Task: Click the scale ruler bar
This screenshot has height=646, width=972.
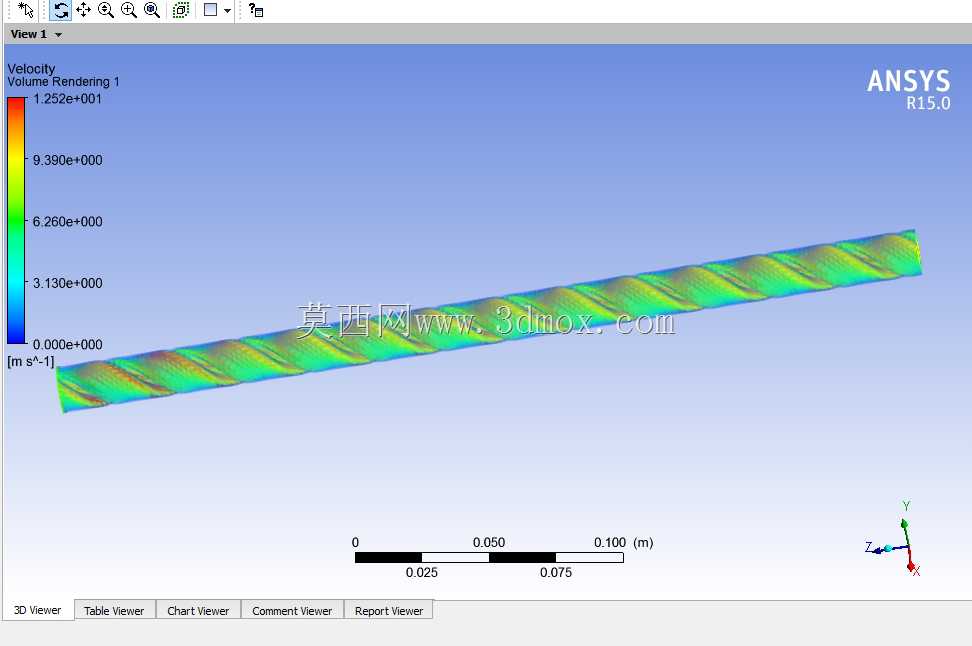Action: coord(489,557)
